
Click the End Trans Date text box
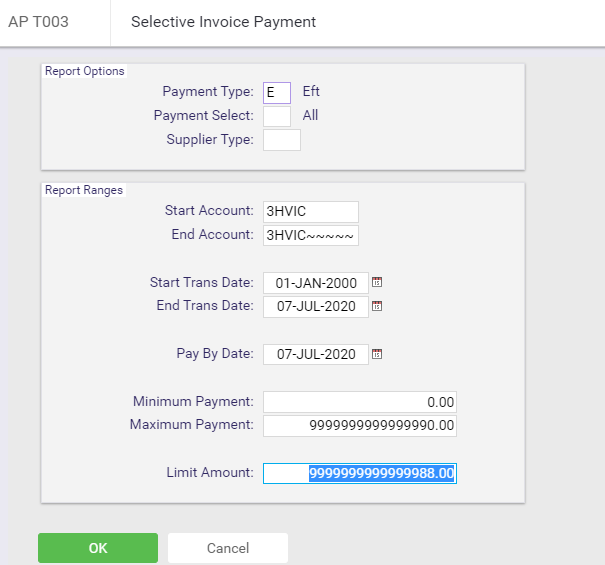[316, 307]
